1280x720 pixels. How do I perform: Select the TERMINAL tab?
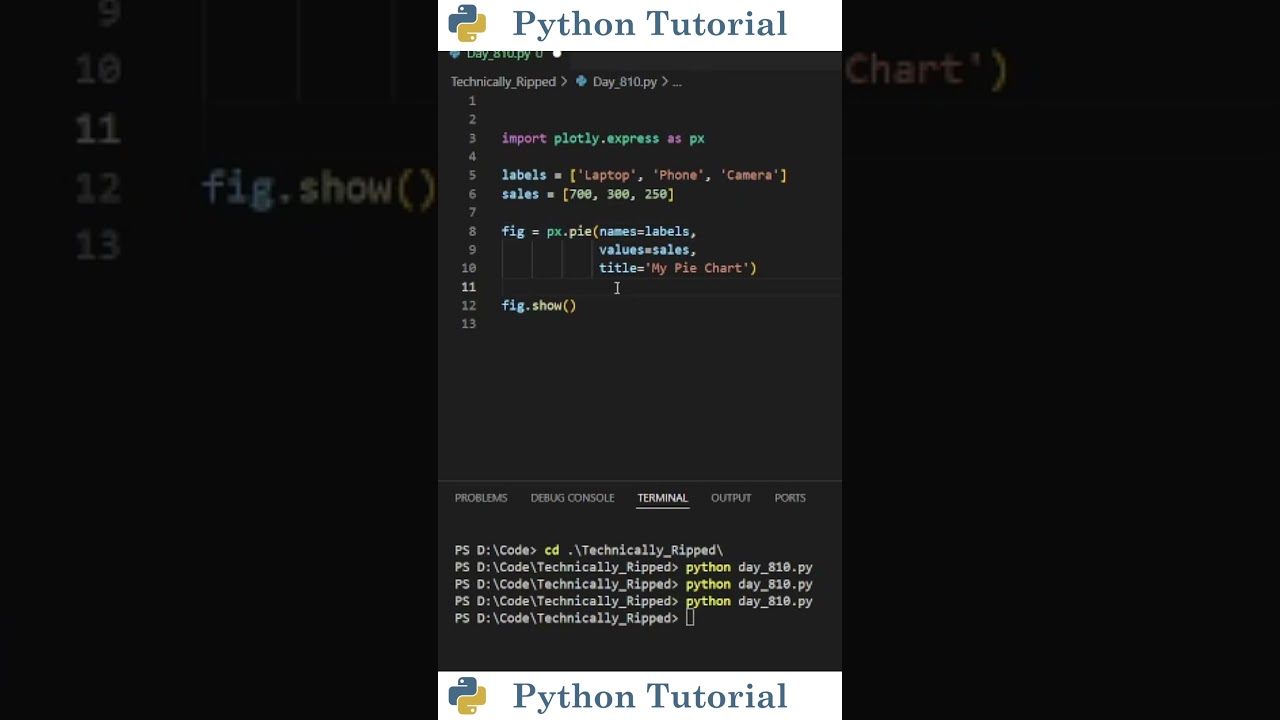coord(663,498)
